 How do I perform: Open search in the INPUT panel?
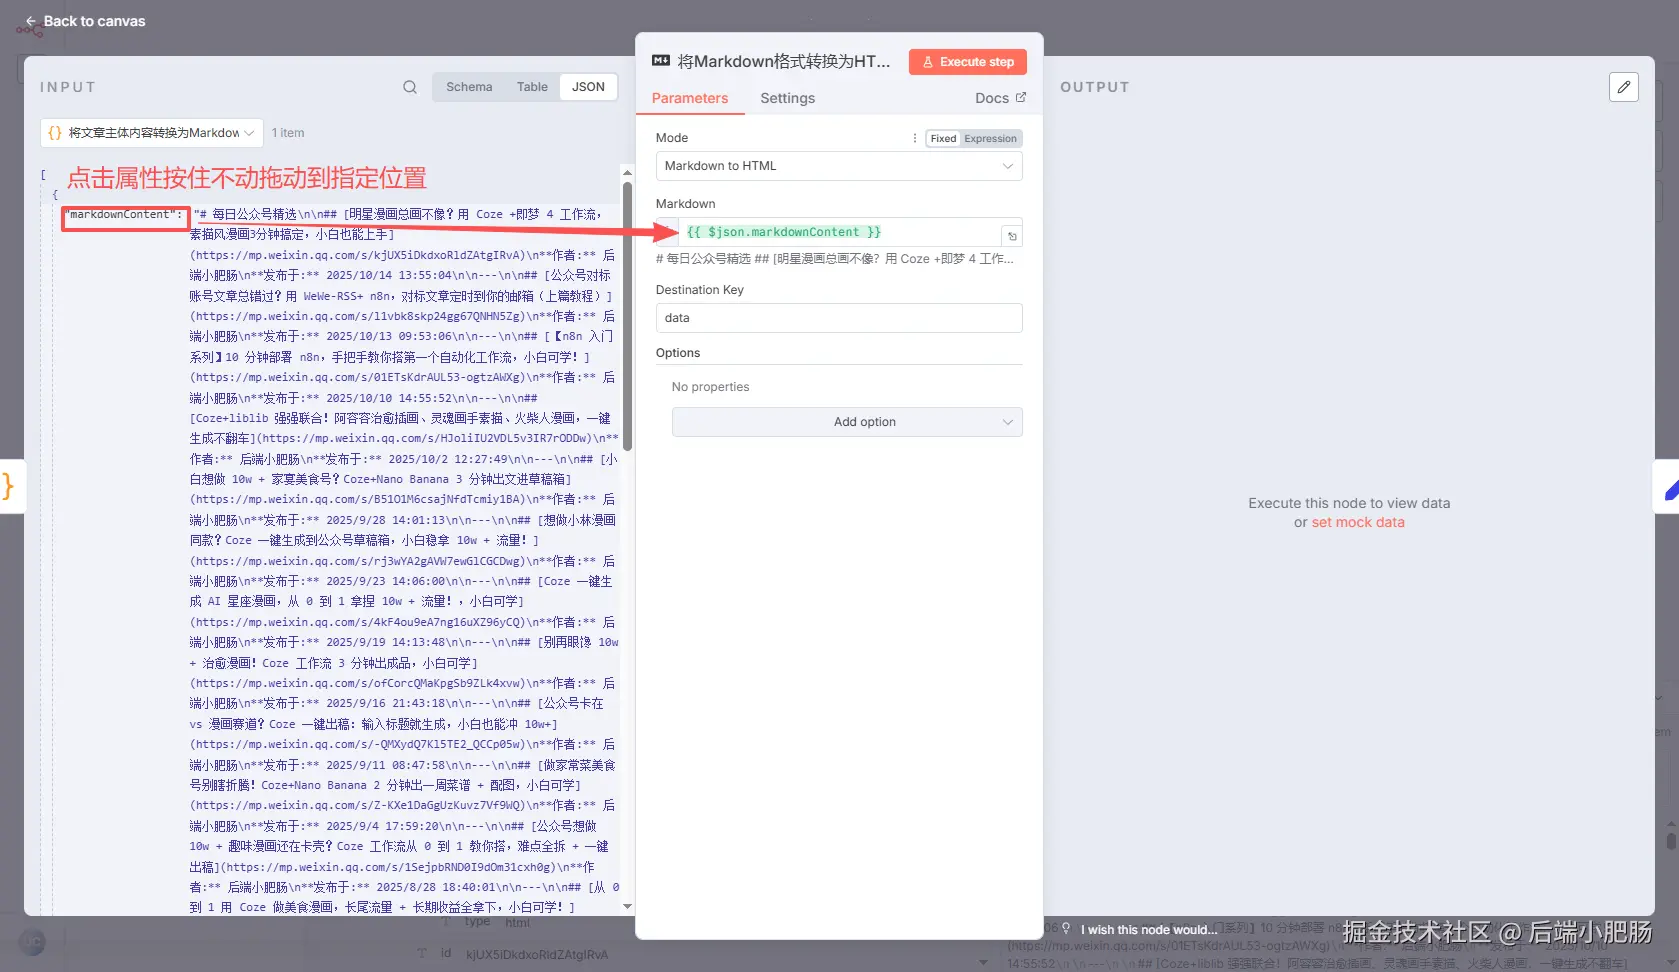click(410, 87)
